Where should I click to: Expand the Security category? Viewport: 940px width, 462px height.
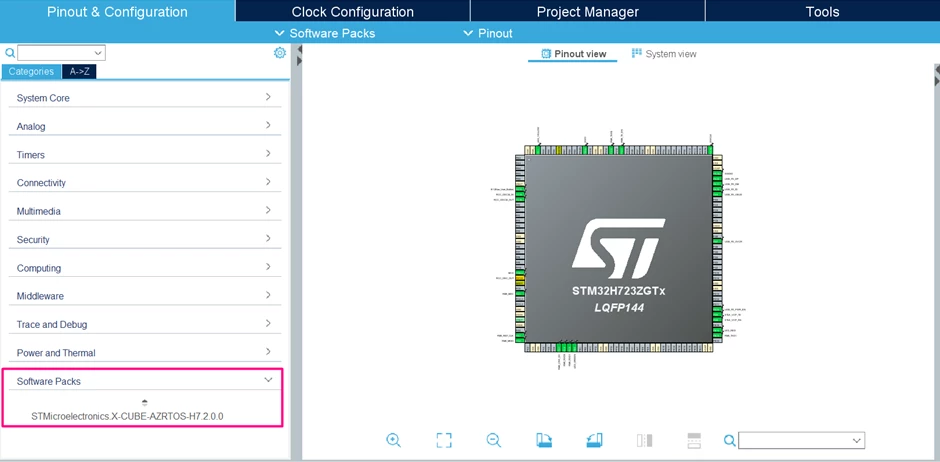coord(144,240)
